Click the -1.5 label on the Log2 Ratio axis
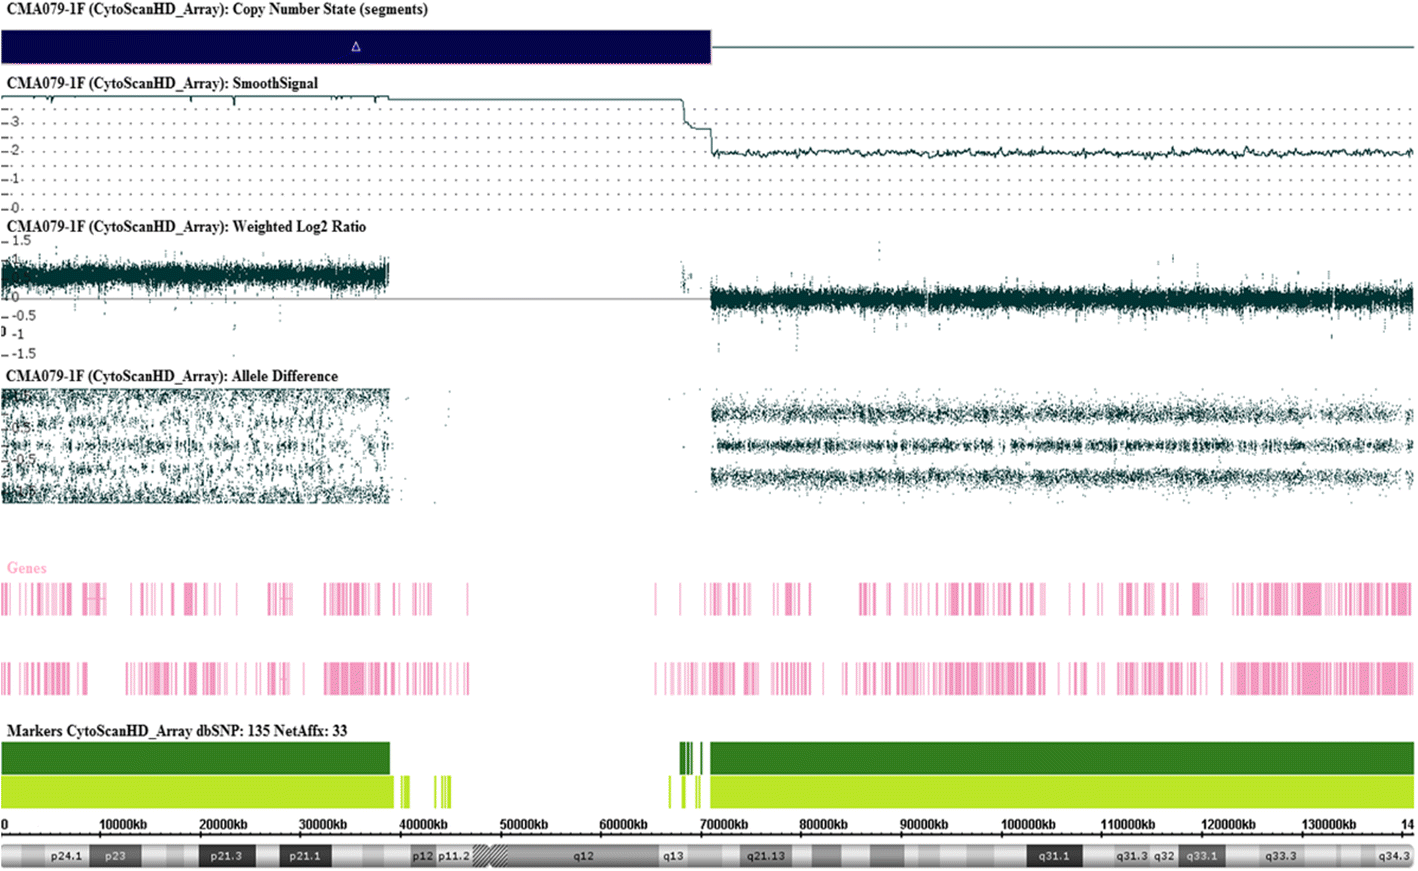Image resolution: width=1418 pixels, height=871 pixels. [24, 353]
